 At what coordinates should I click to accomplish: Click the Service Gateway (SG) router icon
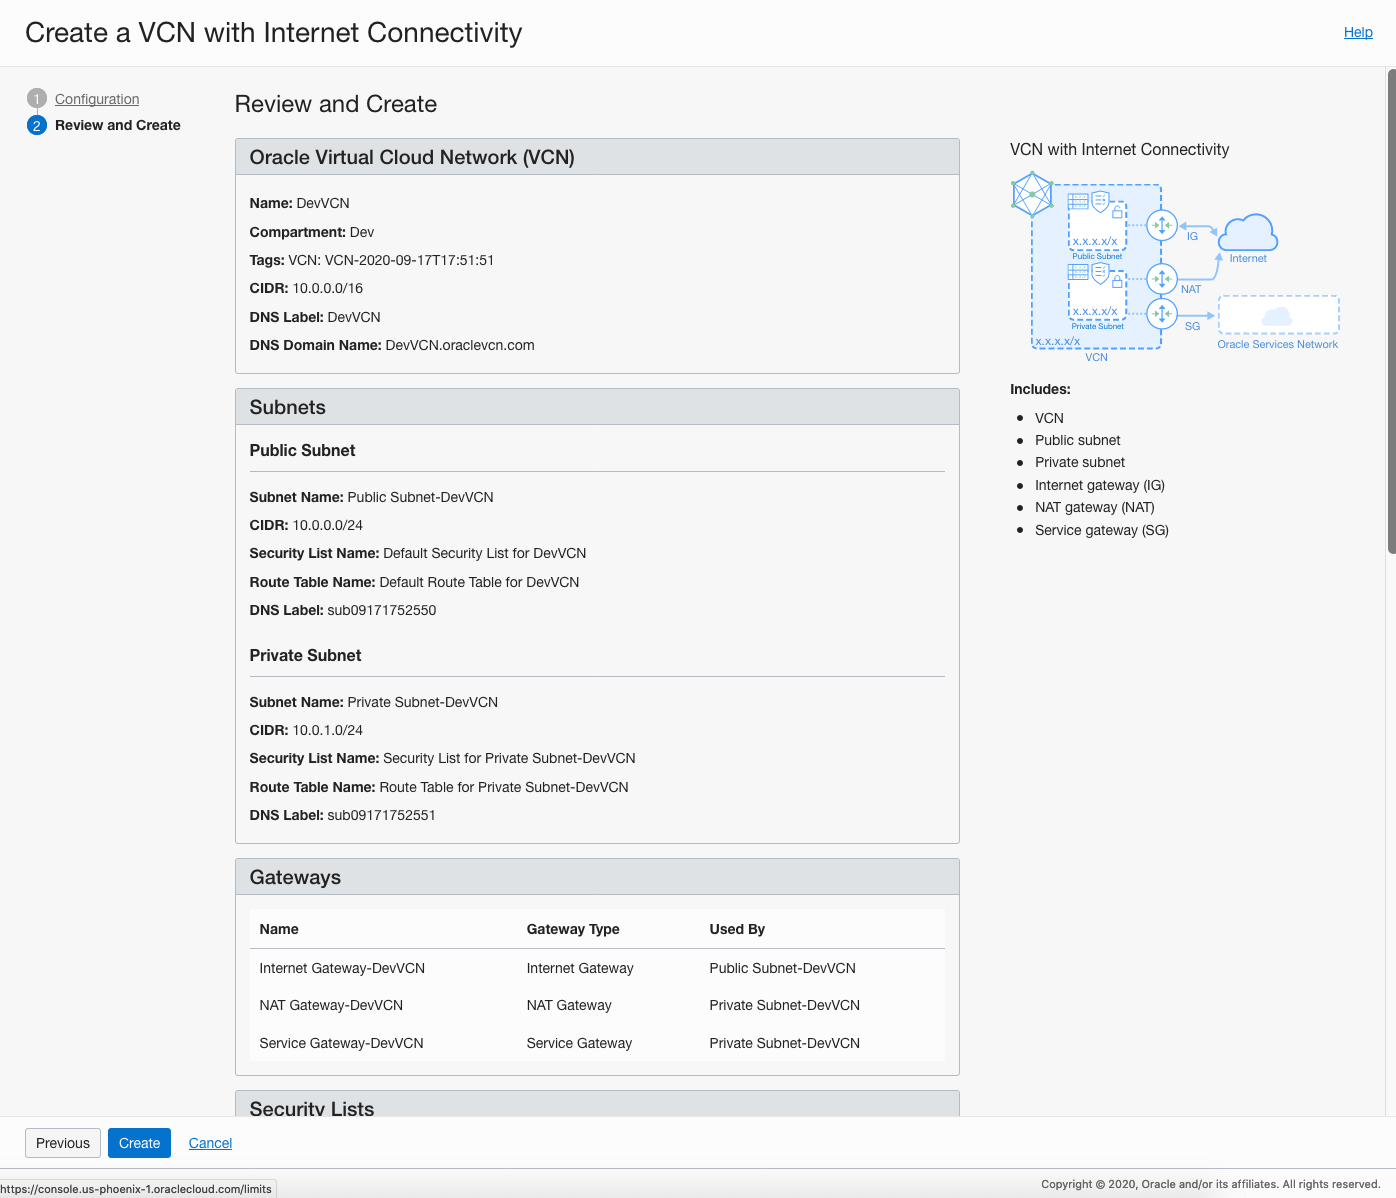[1162, 314]
